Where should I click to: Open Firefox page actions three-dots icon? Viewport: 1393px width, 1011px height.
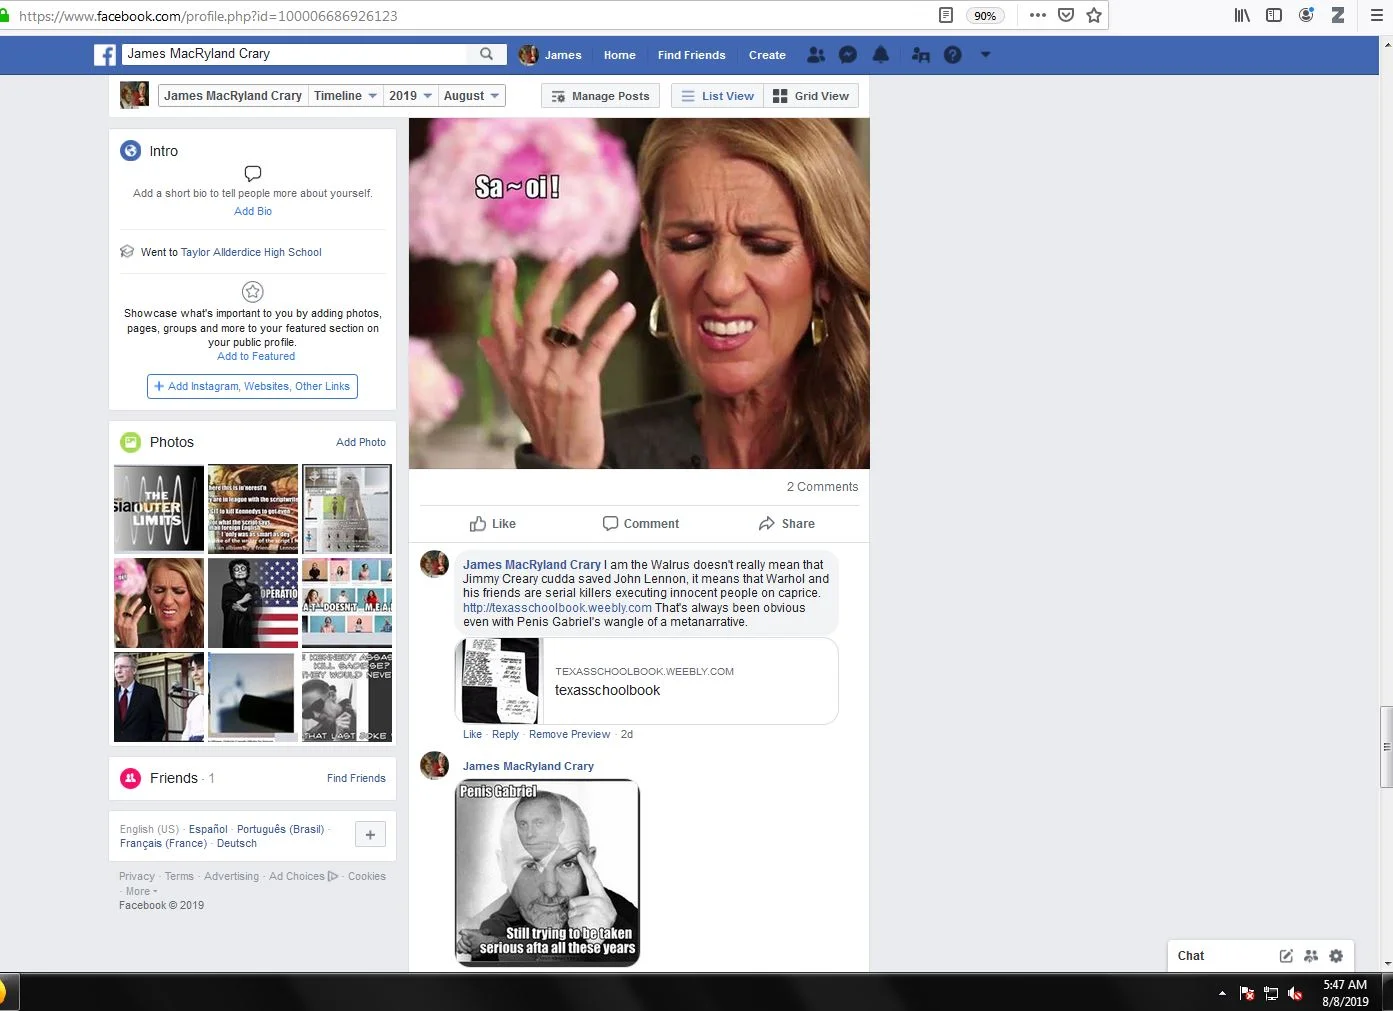1037,15
